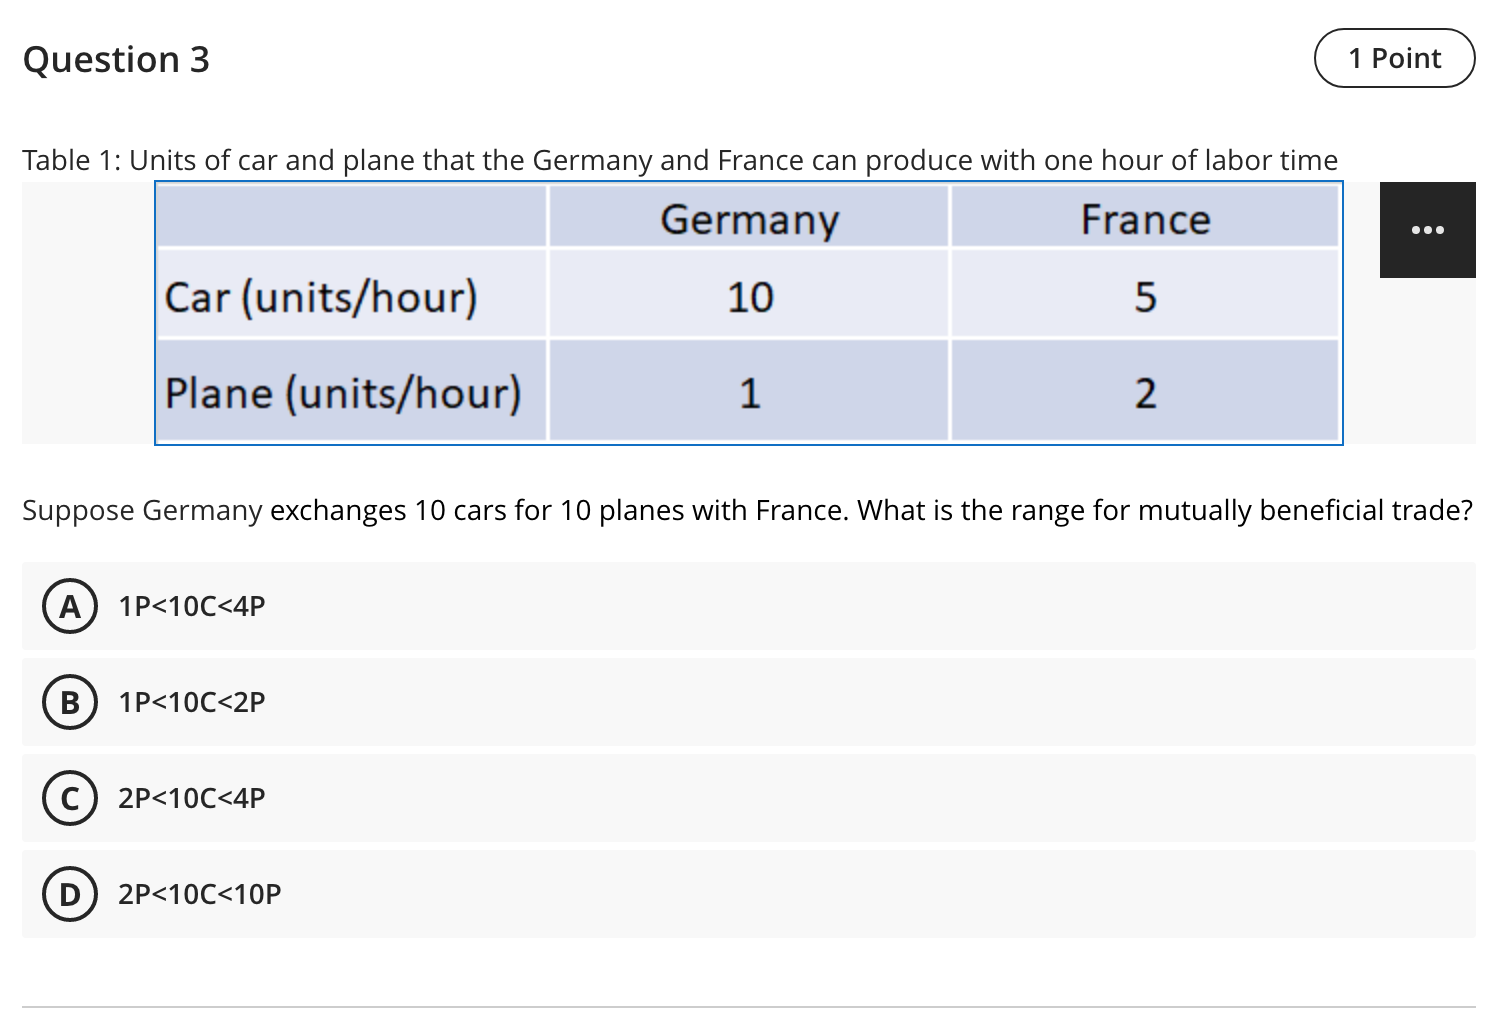This screenshot has height=1022, width=1508.
Task: Select answer option C
Action: pyautogui.click(x=69, y=798)
